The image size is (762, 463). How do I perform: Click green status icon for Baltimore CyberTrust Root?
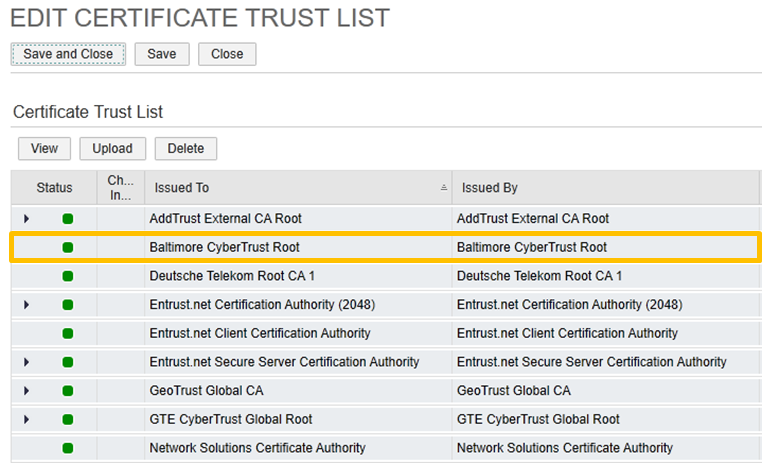coord(68,247)
